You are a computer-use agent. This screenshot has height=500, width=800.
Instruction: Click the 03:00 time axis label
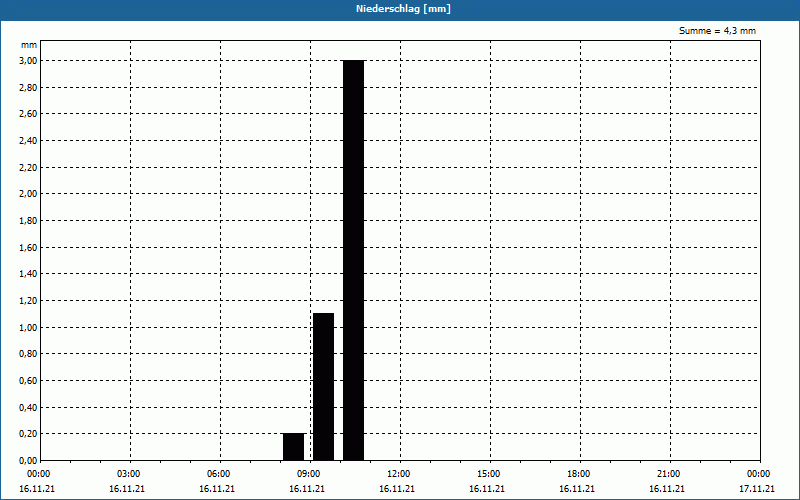coord(129,474)
